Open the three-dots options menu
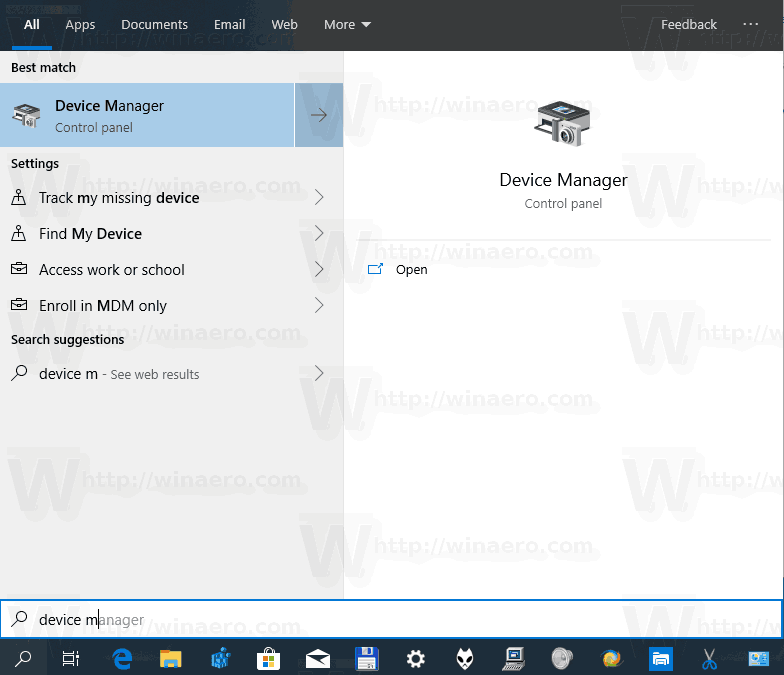Viewport: 784px width, 675px height. tap(750, 24)
